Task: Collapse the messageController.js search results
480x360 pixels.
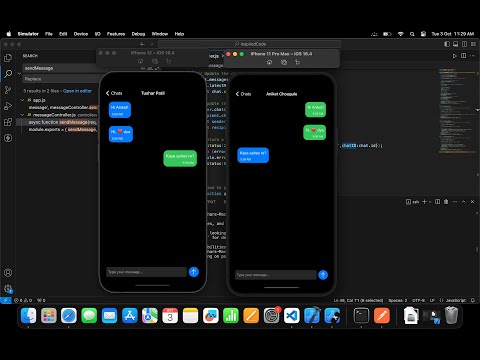Action: (22, 115)
